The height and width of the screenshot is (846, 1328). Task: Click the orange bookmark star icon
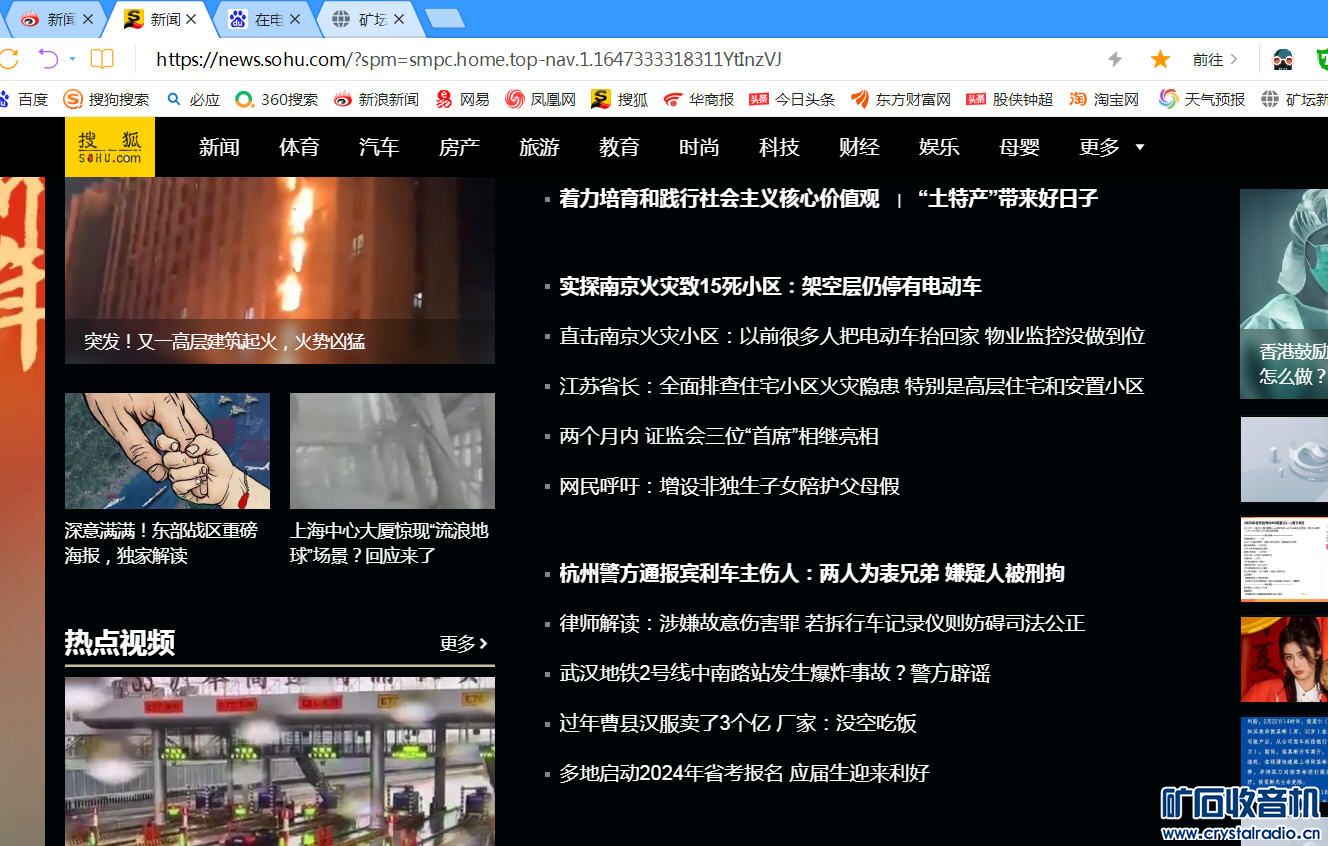coord(1160,59)
